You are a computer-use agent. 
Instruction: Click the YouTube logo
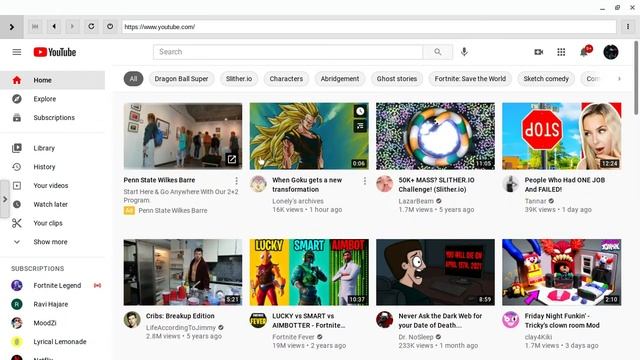(x=55, y=52)
